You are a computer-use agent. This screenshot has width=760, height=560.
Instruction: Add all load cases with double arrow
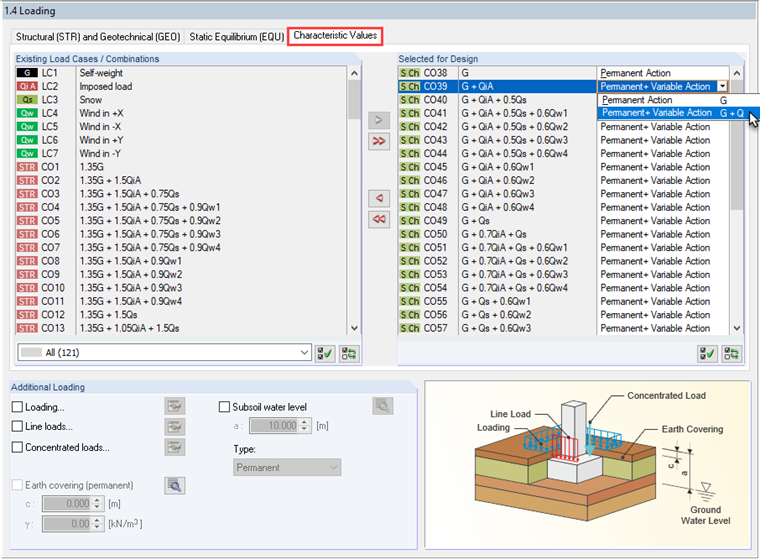[379, 142]
